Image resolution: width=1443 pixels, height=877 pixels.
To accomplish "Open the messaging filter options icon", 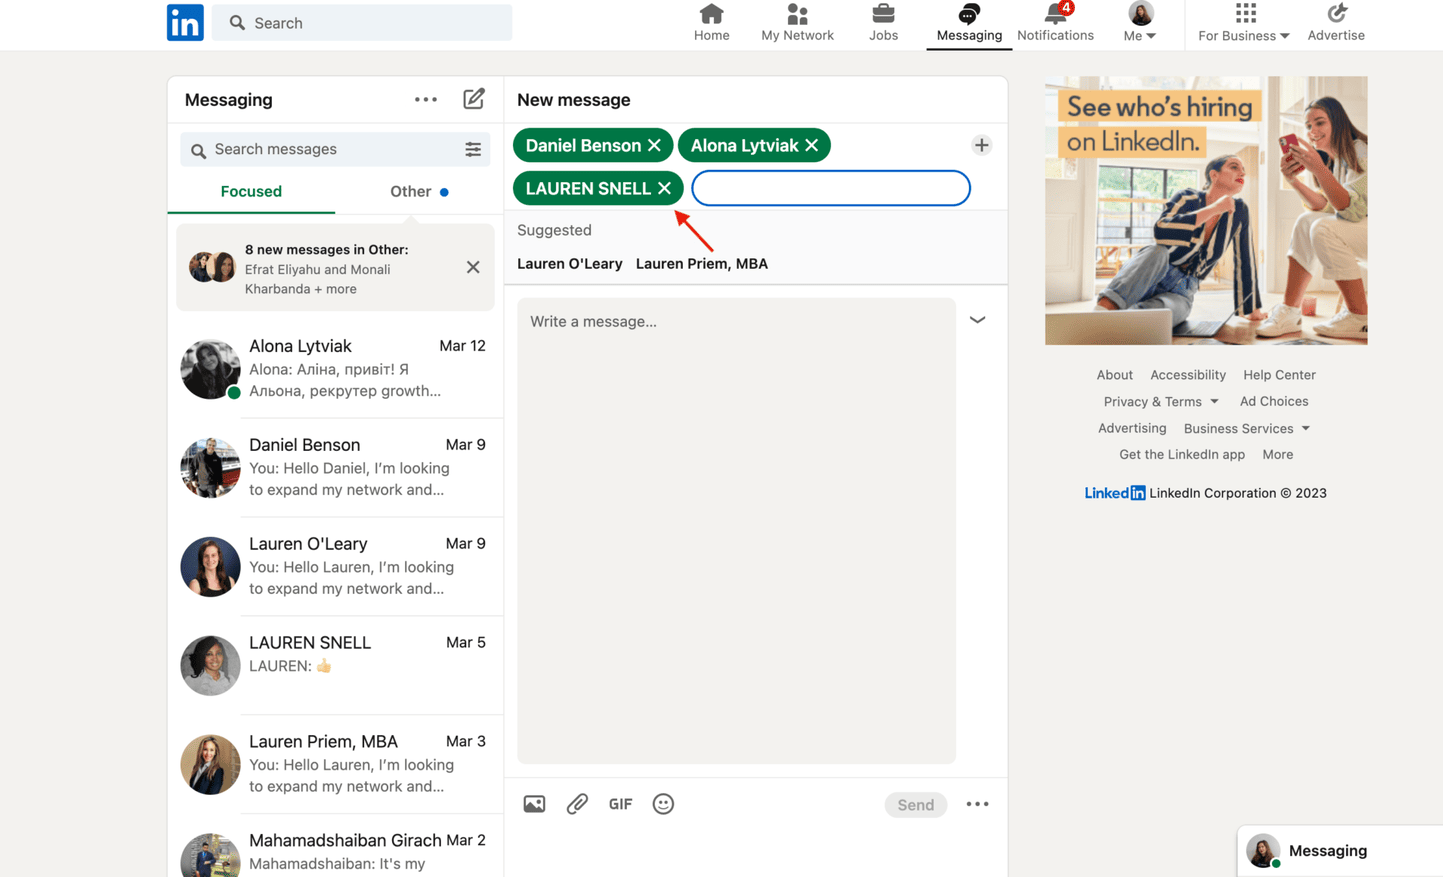I will pos(473,149).
